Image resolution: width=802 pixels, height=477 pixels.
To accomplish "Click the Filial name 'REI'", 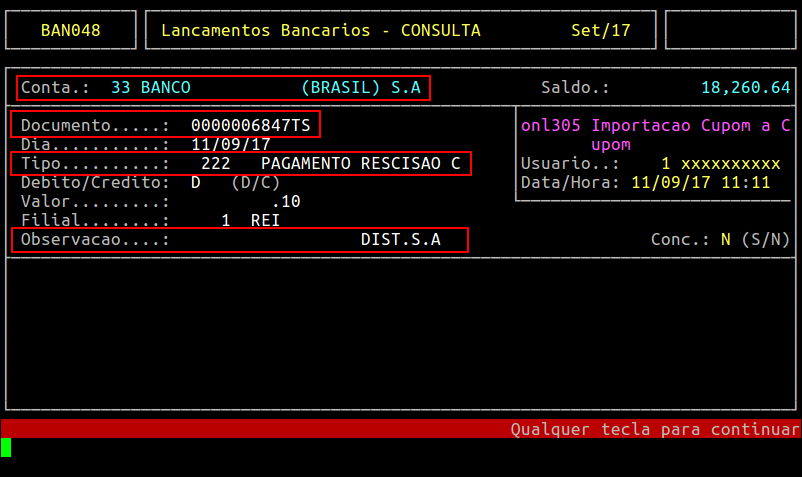I will click(265, 220).
